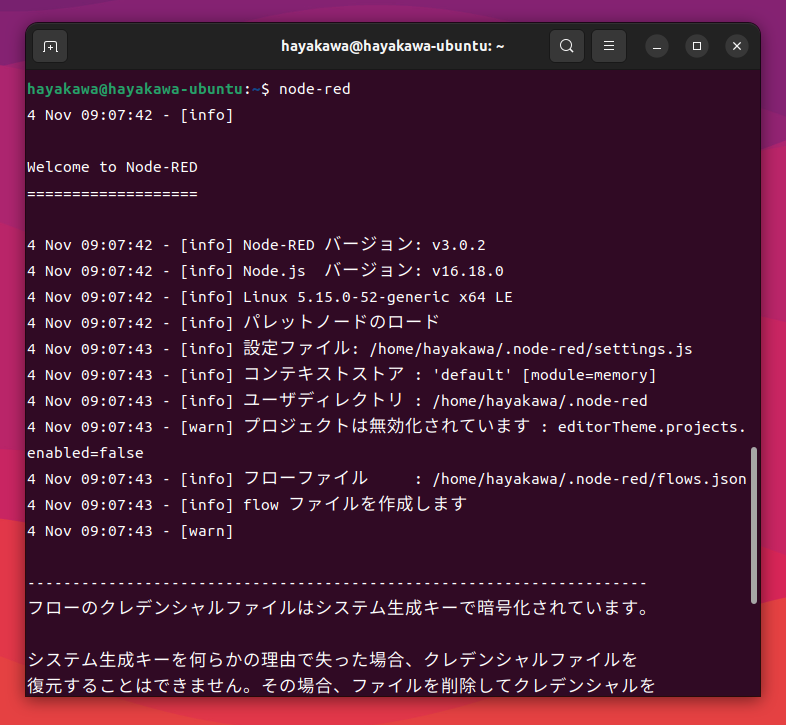The image size is (786, 725).
Task: Click the [module=memory] context store text
Action: click(589, 375)
